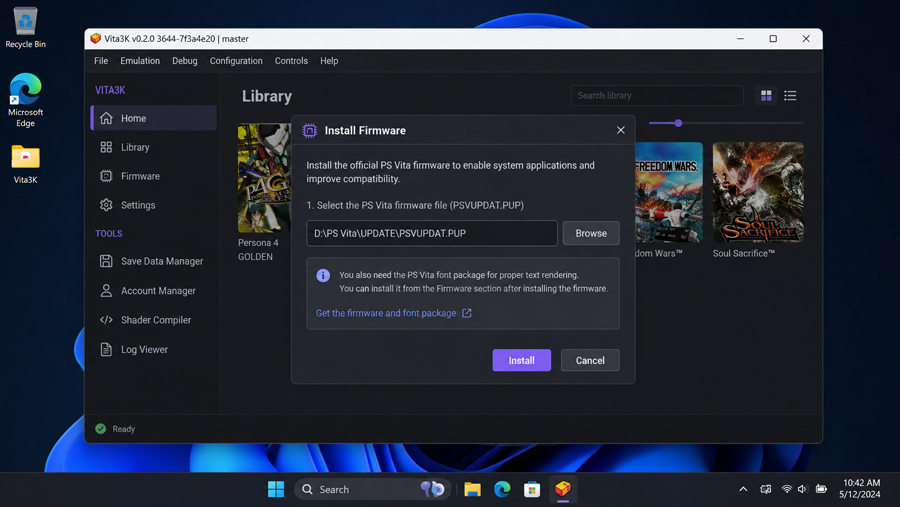Viewport: 900px width, 507px height.
Task: Click the Library grid icon in sidebar
Action: (x=106, y=147)
